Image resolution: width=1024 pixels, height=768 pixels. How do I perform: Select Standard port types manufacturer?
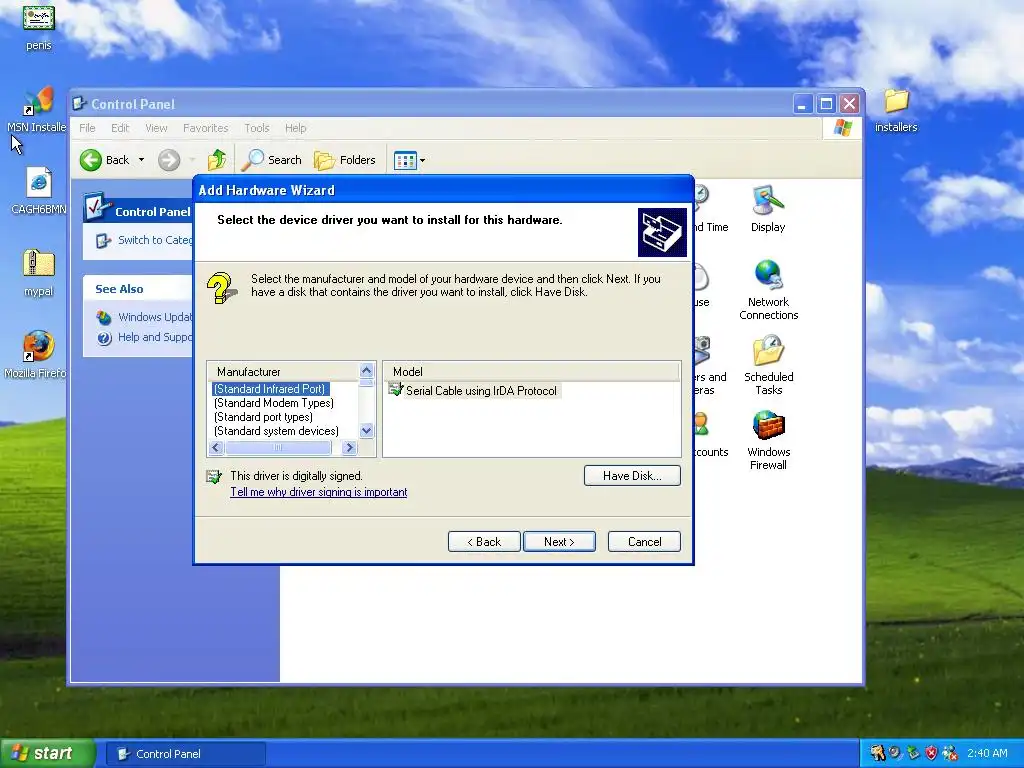(263, 417)
